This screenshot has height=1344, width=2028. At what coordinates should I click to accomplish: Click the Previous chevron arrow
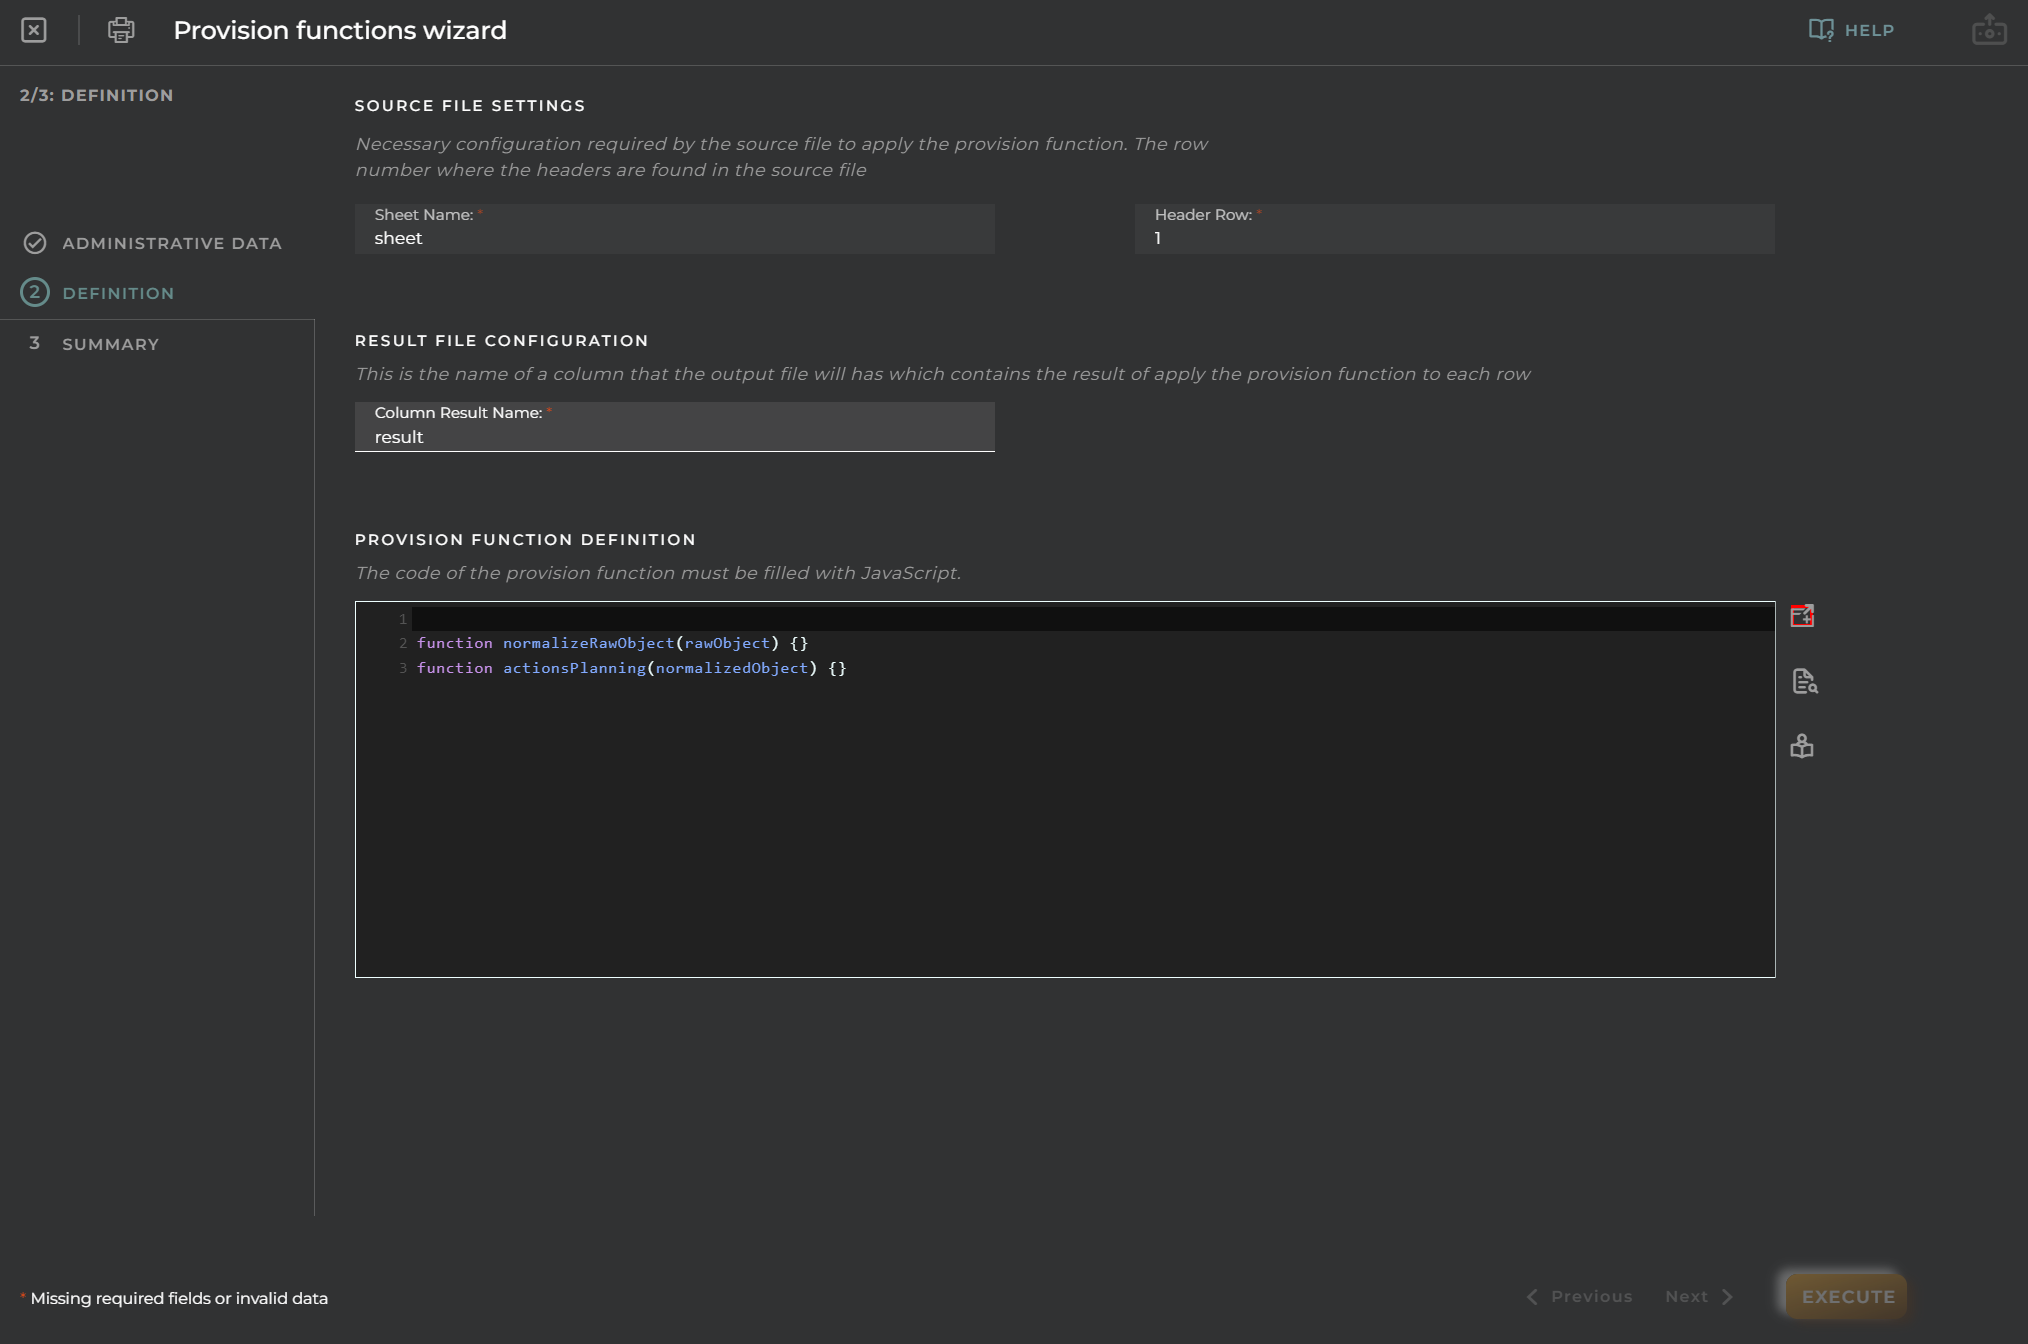pos(1532,1296)
